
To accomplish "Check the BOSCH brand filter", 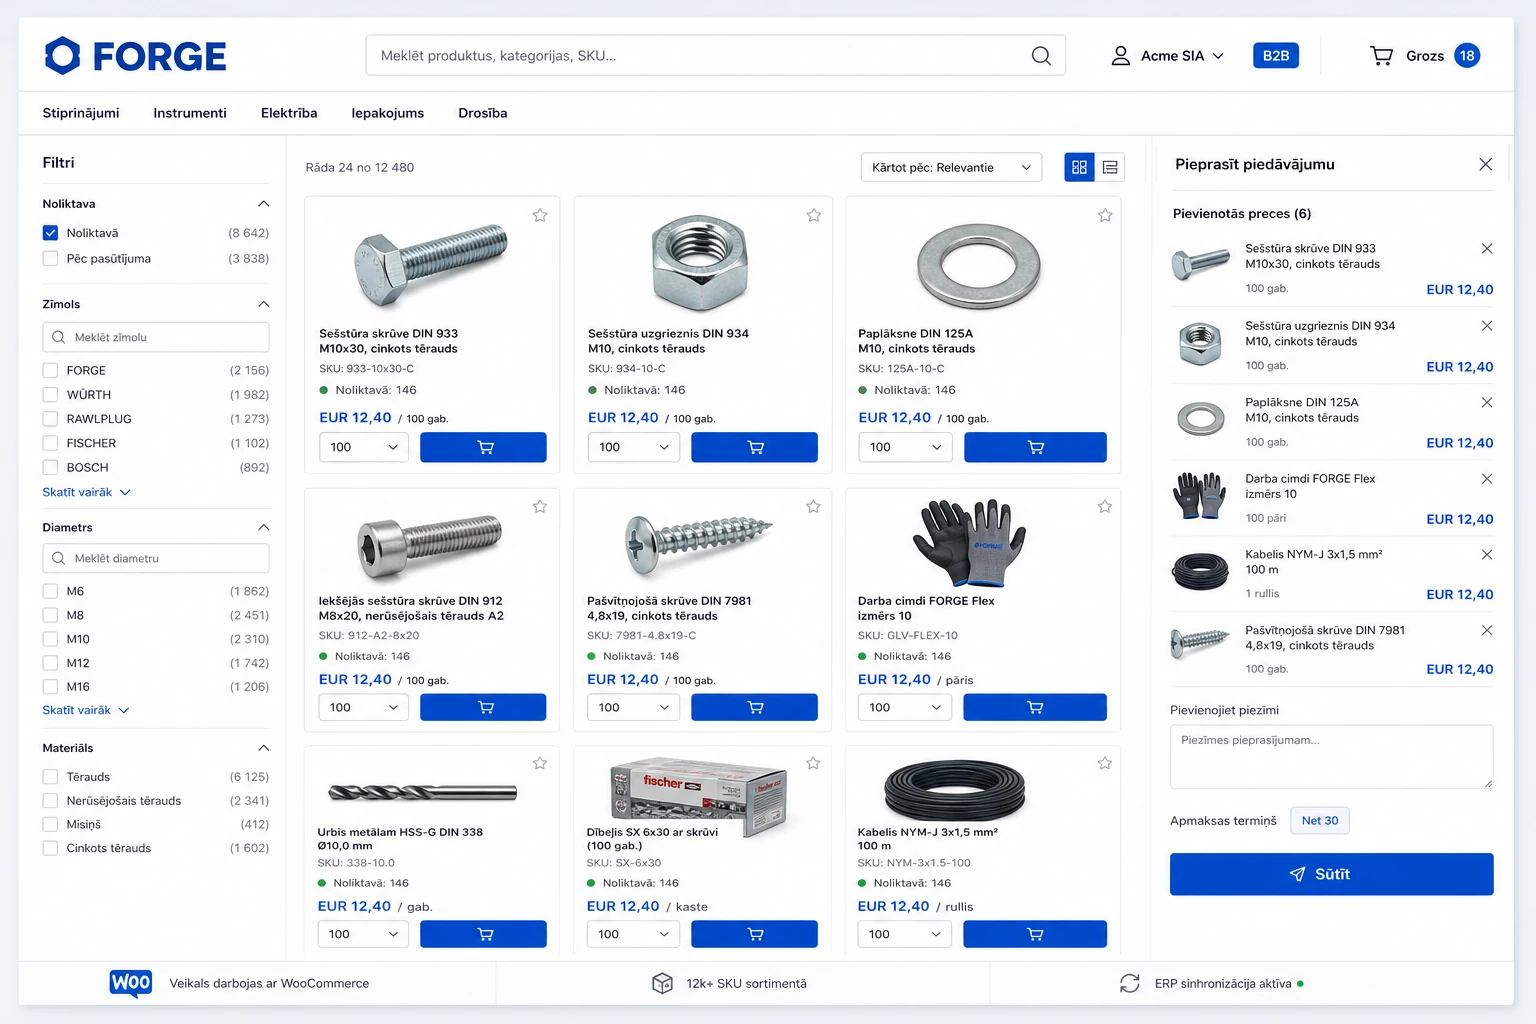I will click(50, 467).
